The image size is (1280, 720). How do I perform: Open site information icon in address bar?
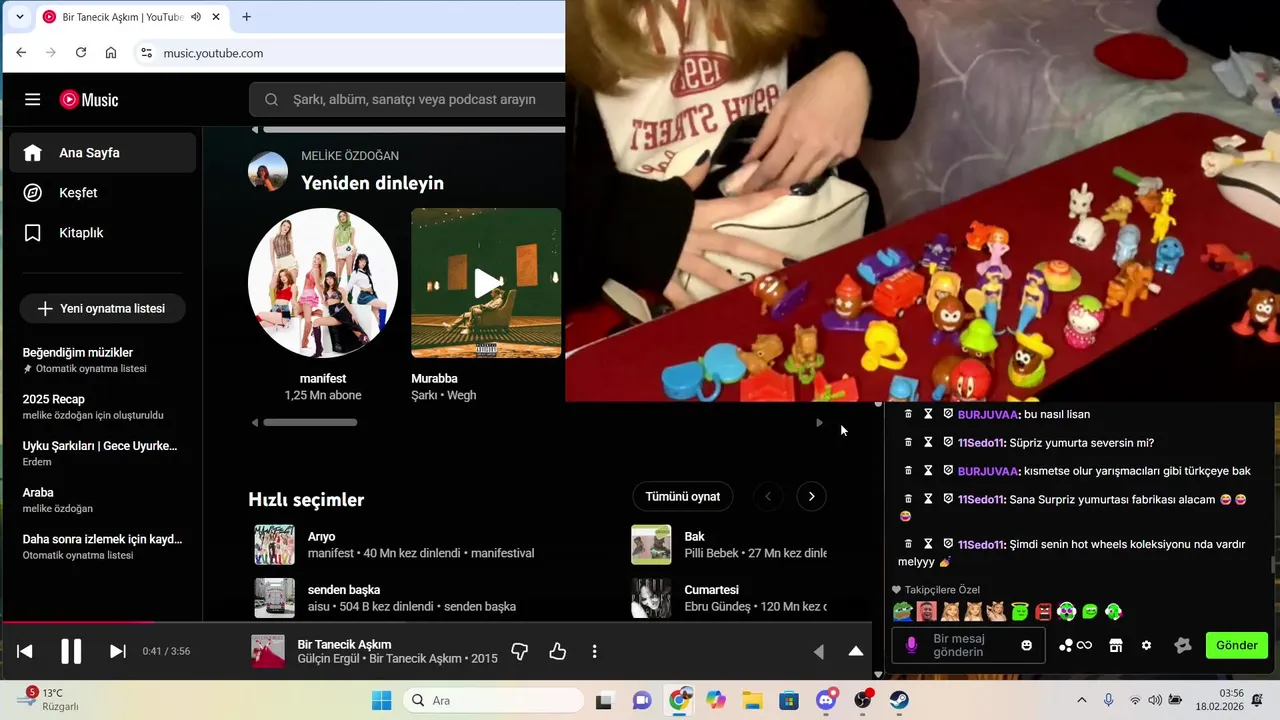(146, 53)
